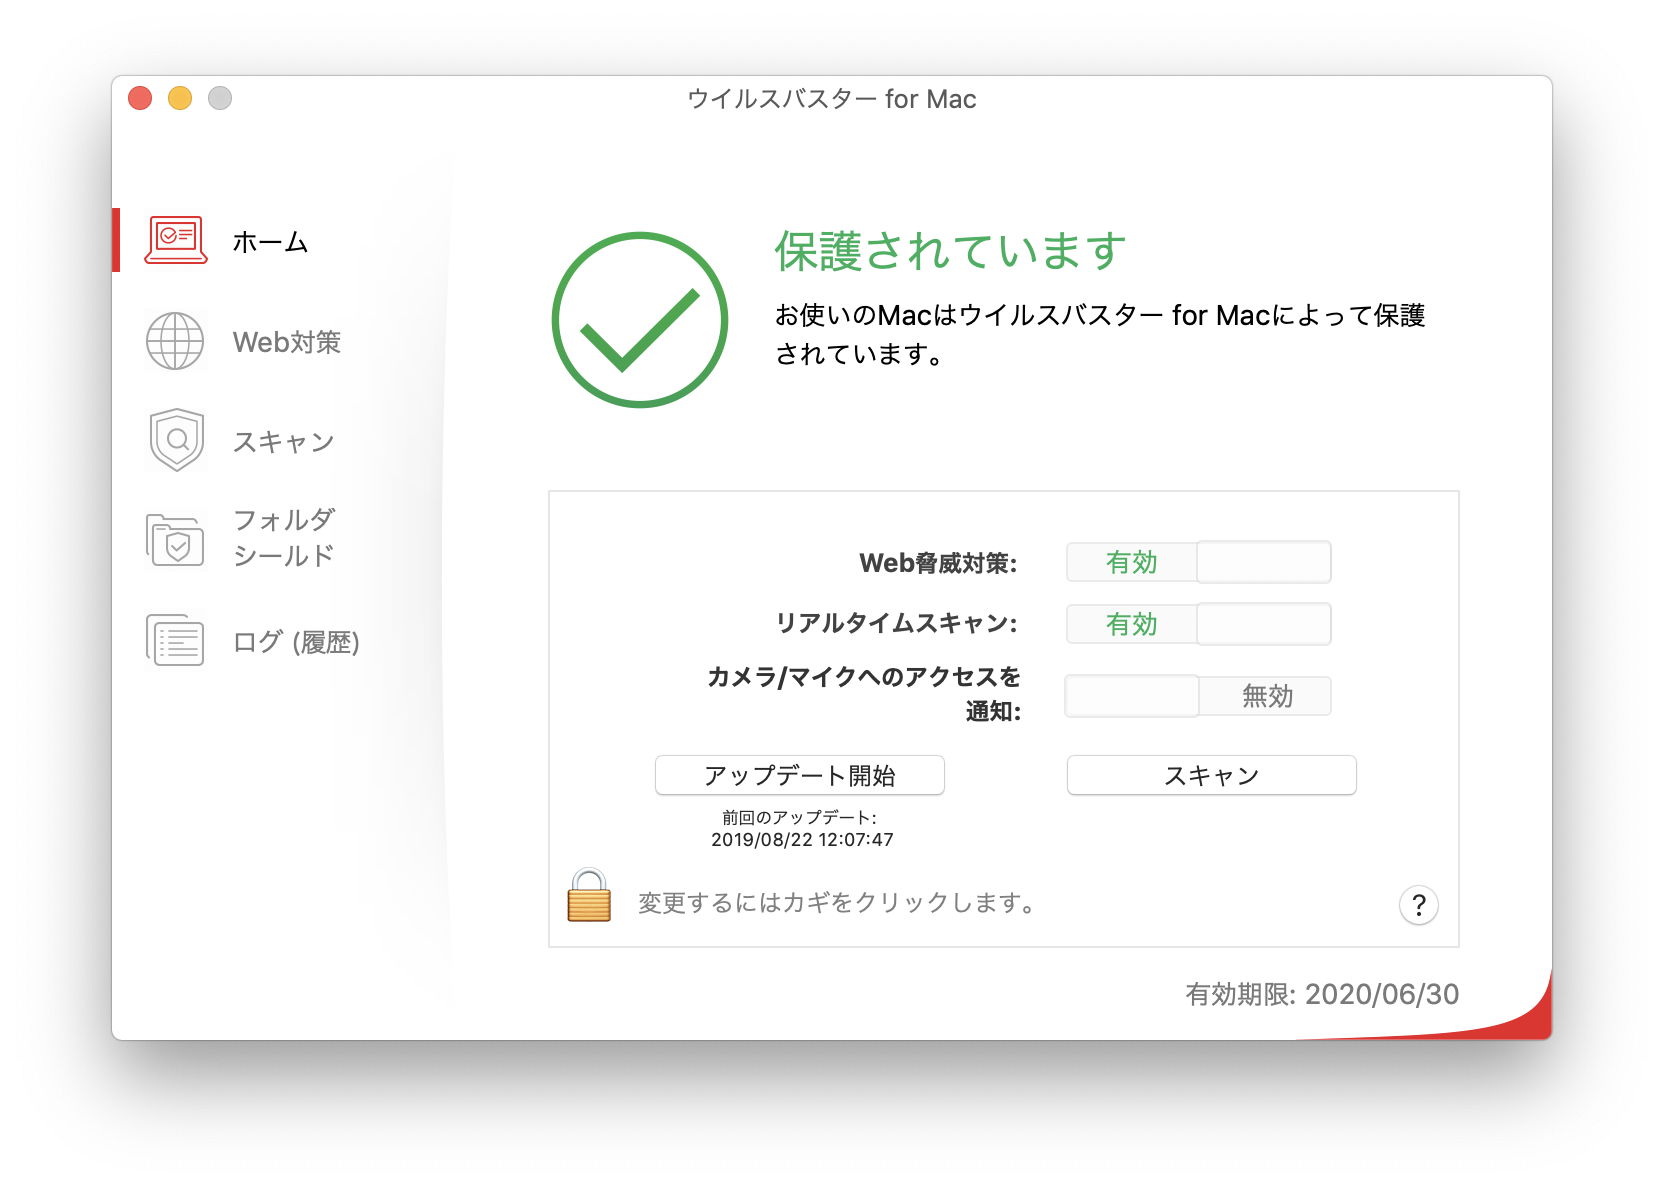1664x1188 pixels.
Task: Click the Home laptop icon in sidebar
Action: point(176,240)
